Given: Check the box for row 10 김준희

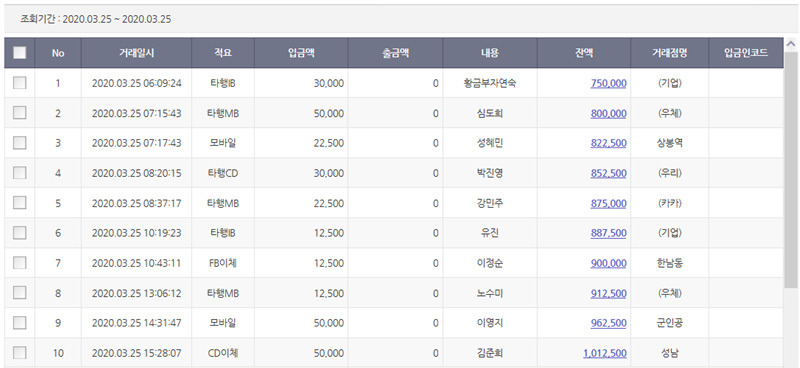Looking at the screenshot, I should pyautogui.click(x=19, y=353).
